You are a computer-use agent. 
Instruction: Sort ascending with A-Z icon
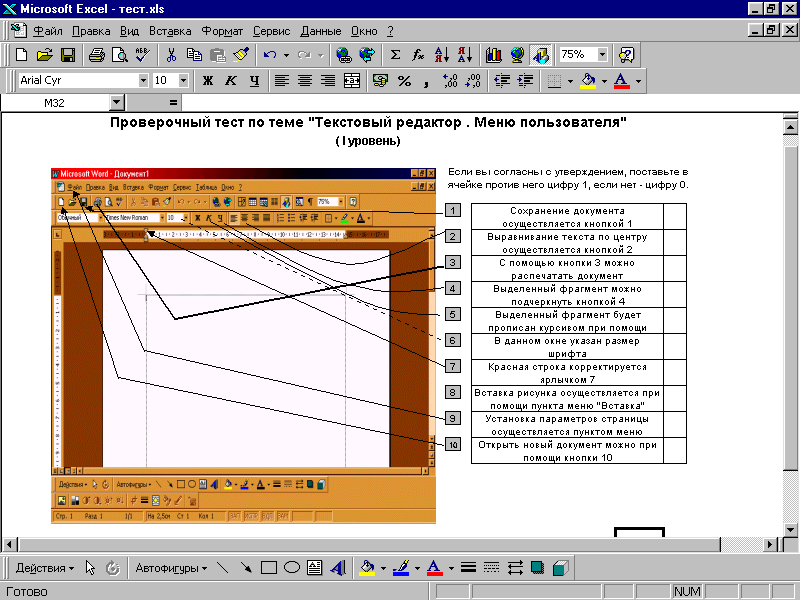(442, 55)
